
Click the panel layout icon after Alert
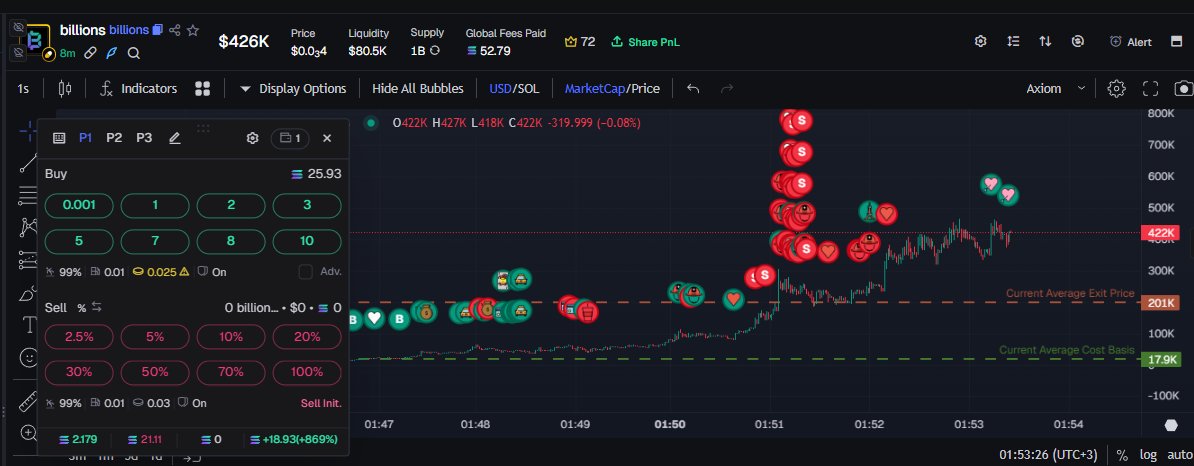(1176, 41)
